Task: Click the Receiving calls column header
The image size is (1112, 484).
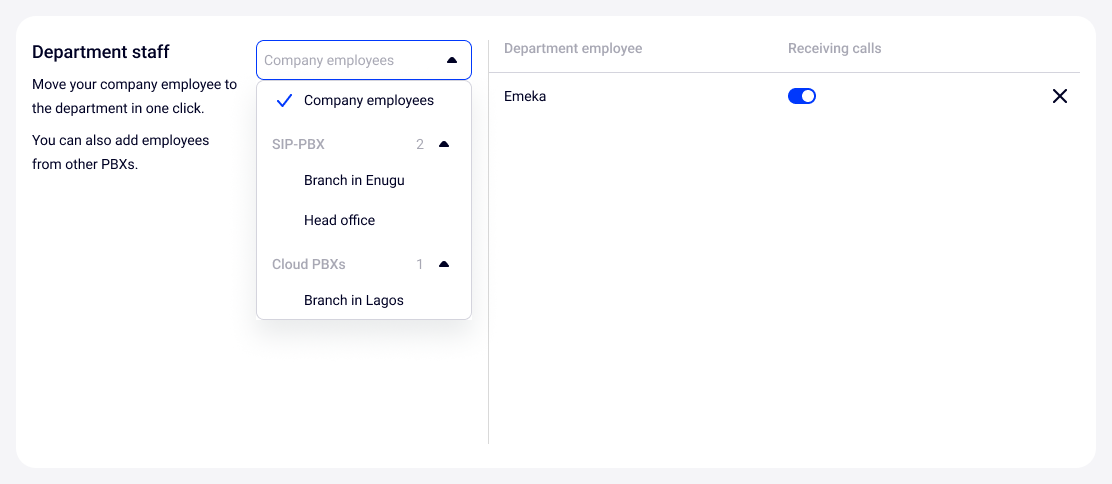Action: tap(834, 48)
